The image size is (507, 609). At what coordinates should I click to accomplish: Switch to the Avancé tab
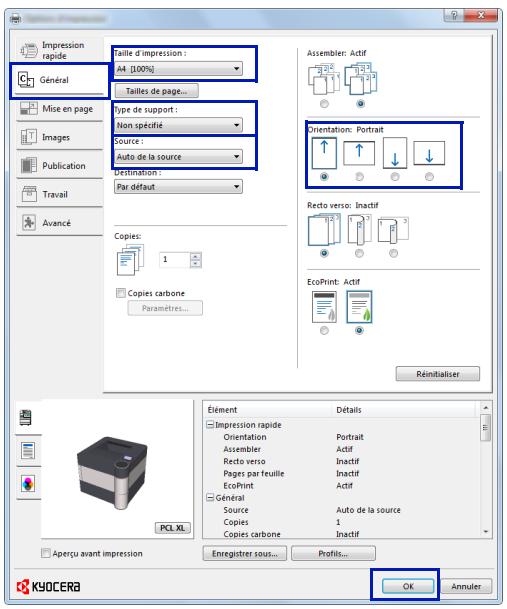(x=59, y=223)
